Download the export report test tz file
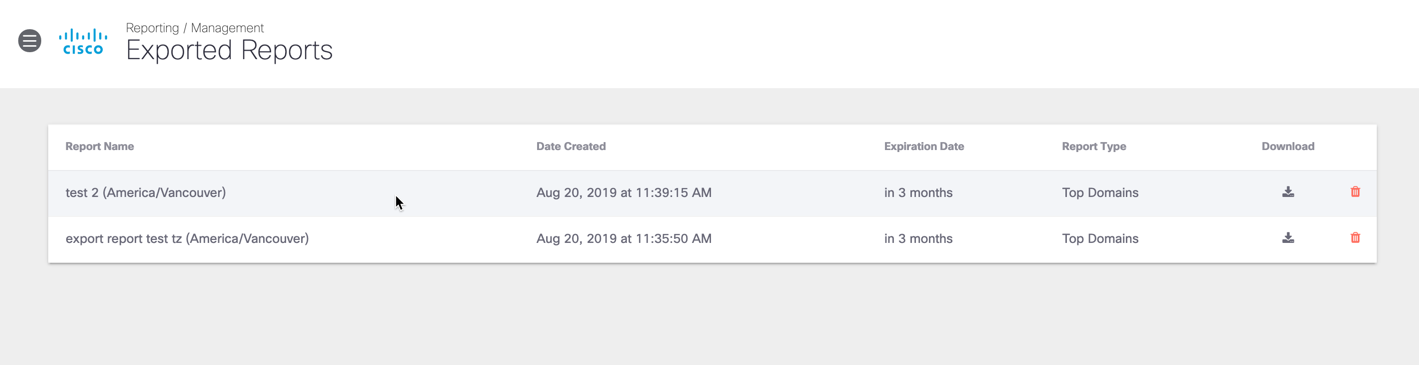This screenshot has width=1419, height=365. point(1288,238)
